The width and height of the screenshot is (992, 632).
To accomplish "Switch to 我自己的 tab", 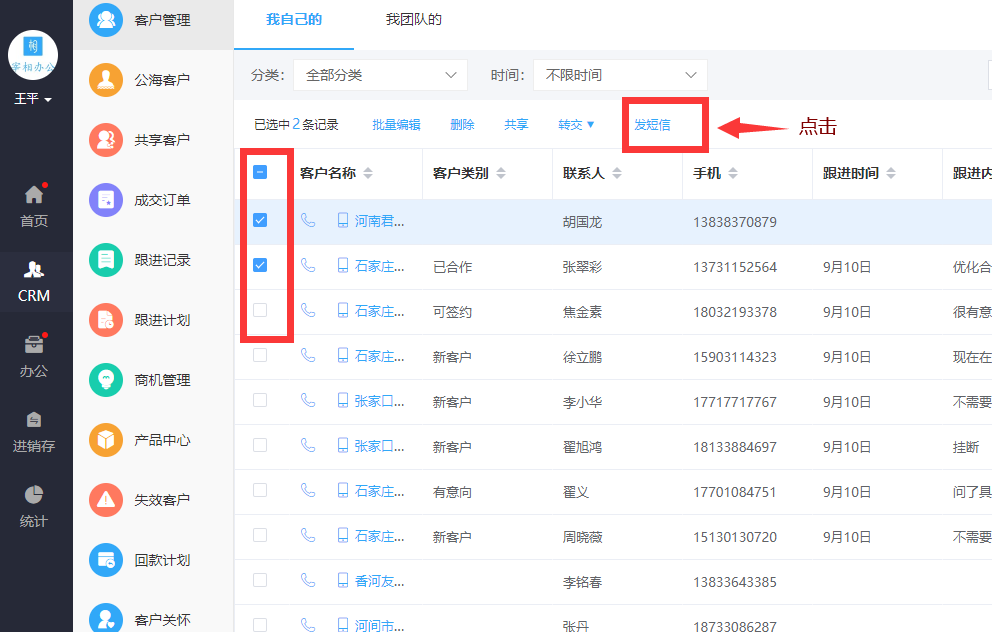I will click(x=294, y=20).
